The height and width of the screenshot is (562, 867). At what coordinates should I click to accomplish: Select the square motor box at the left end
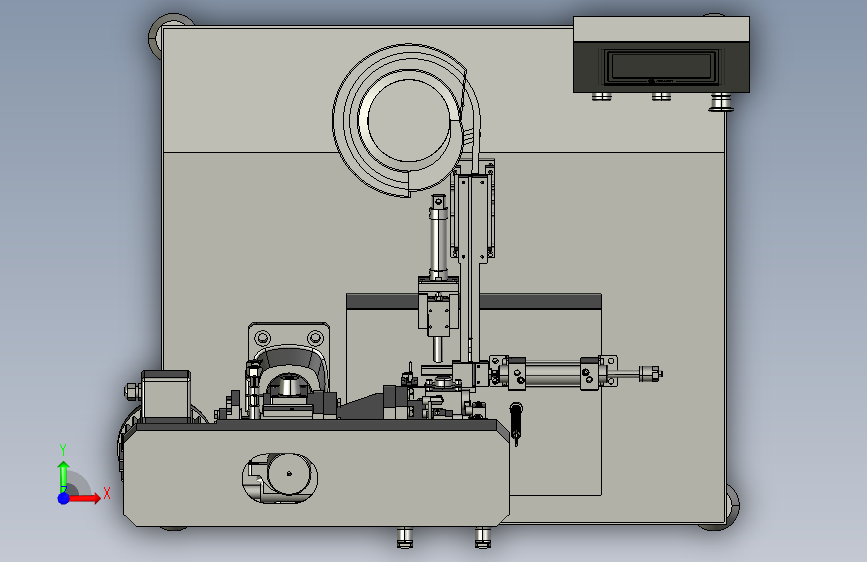pos(166,396)
